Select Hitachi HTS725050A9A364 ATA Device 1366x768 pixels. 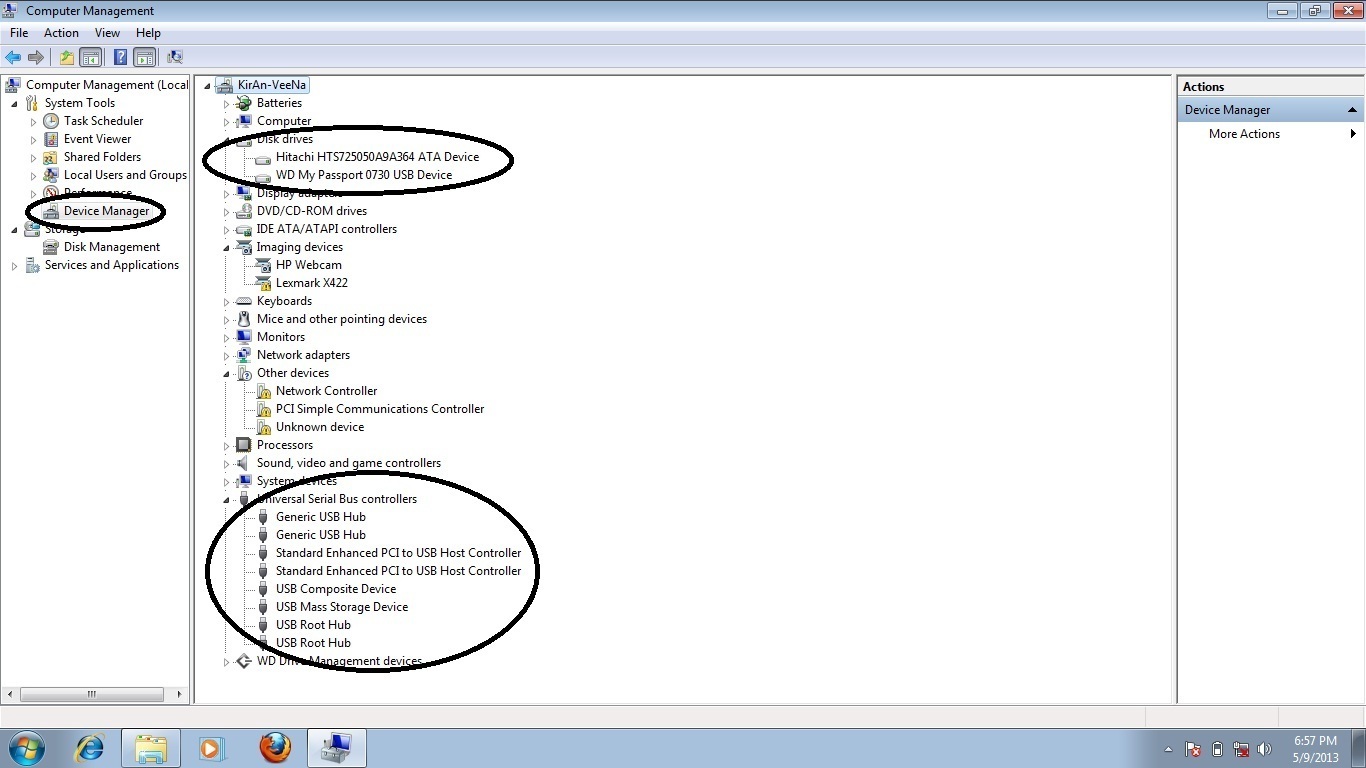pyautogui.click(x=377, y=157)
